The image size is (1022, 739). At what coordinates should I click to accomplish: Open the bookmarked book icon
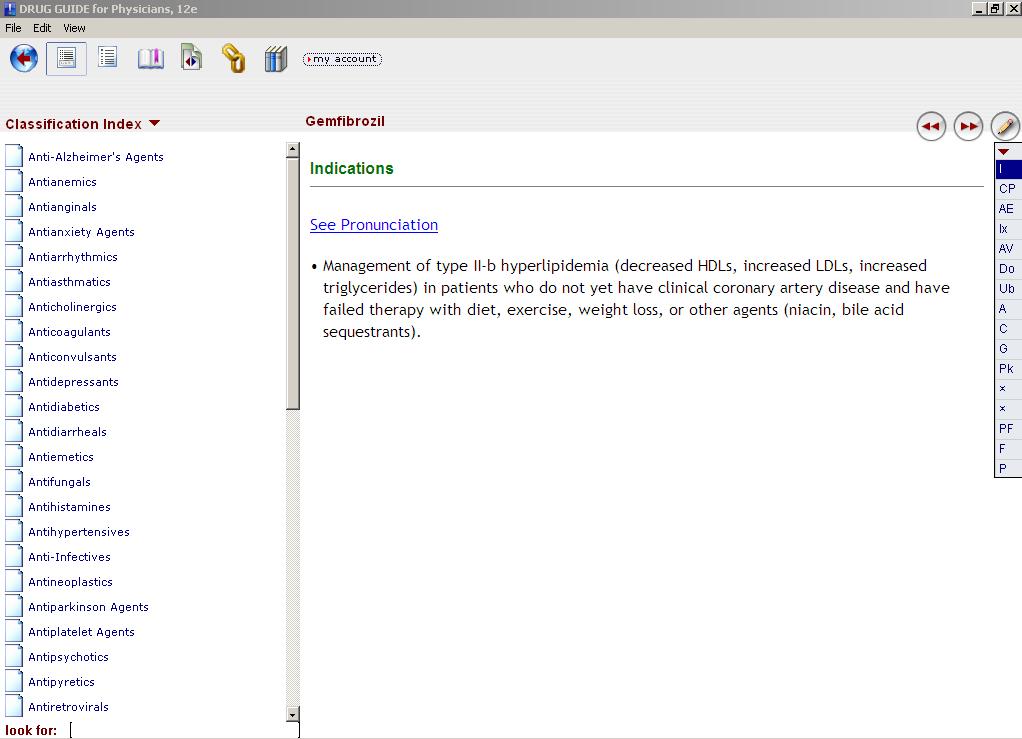pos(150,59)
